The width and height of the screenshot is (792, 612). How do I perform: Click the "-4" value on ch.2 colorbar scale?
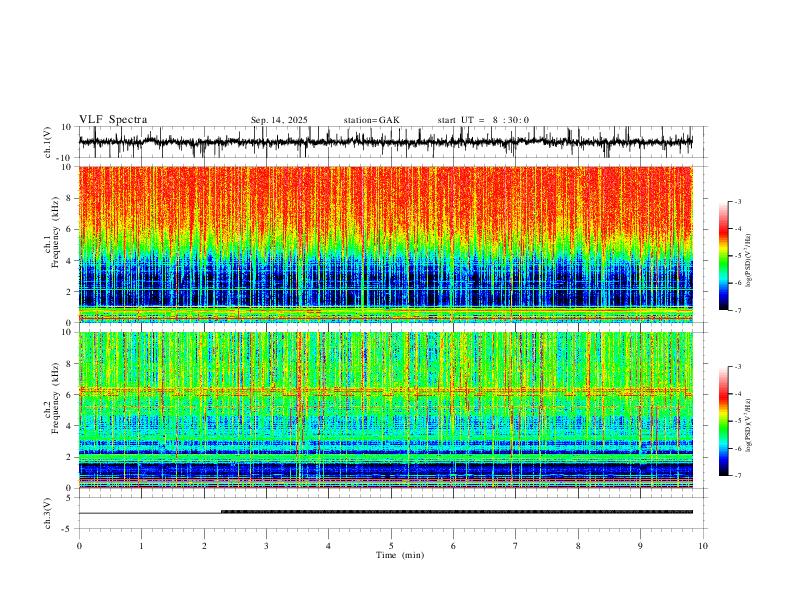click(738, 394)
